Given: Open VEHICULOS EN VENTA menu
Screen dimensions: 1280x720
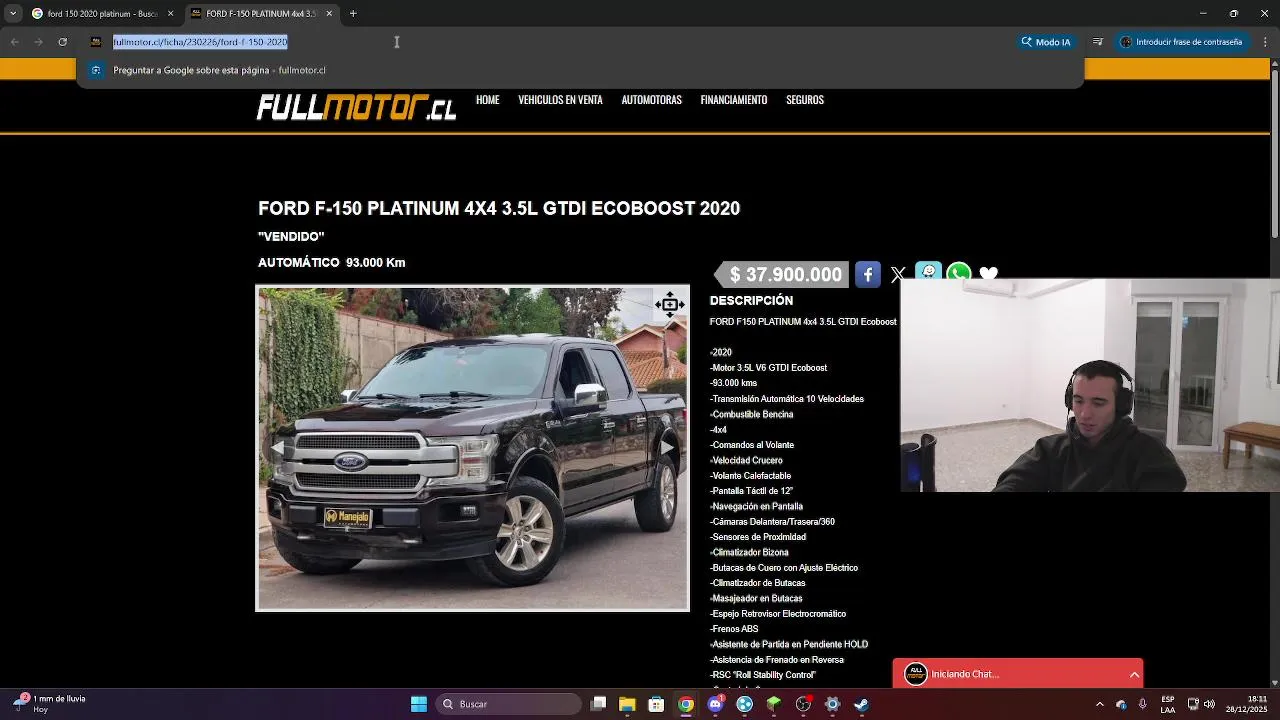Looking at the screenshot, I should [x=560, y=100].
